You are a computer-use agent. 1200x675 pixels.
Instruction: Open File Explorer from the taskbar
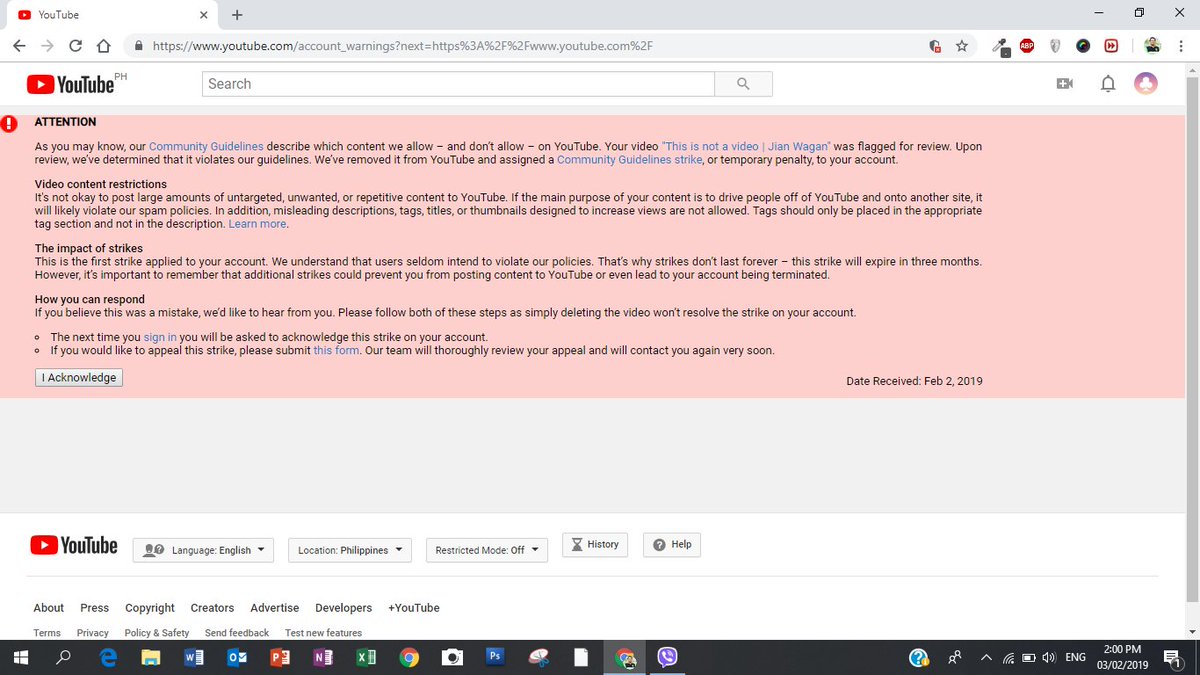pyautogui.click(x=150, y=657)
